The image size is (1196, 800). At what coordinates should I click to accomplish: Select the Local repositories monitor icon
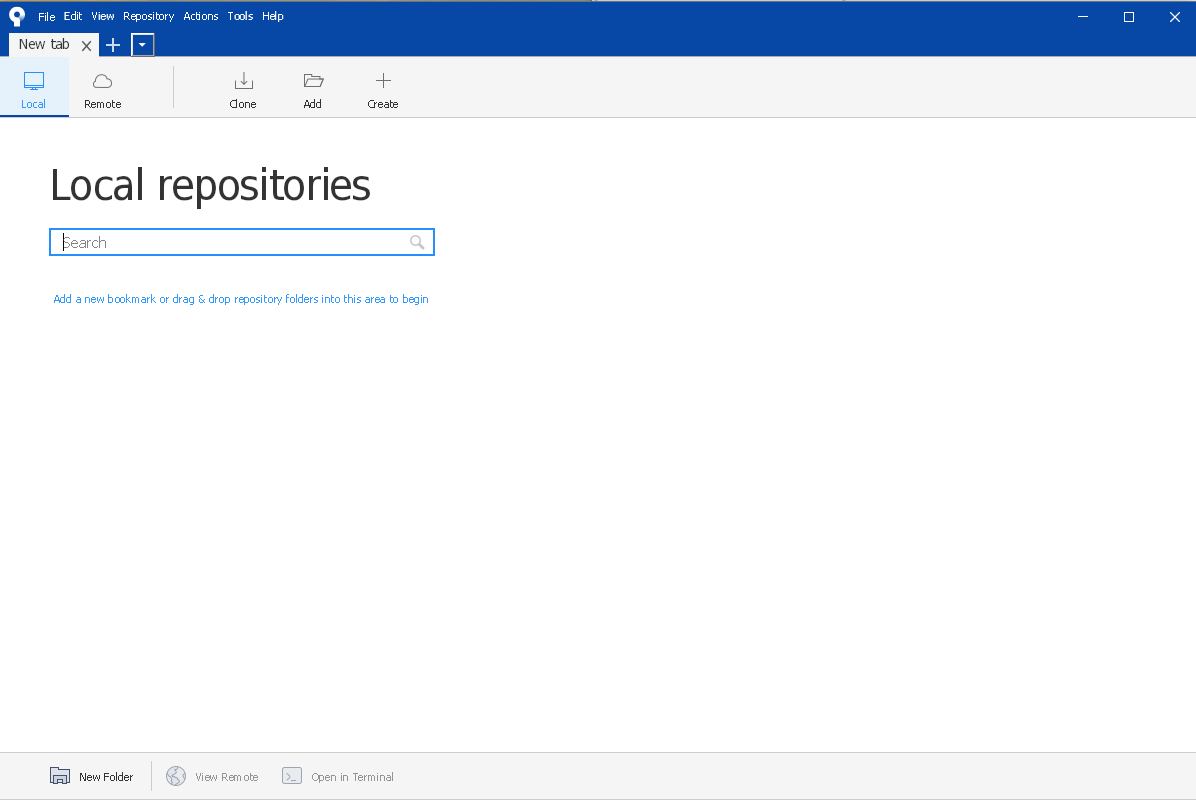(x=34, y=81)
